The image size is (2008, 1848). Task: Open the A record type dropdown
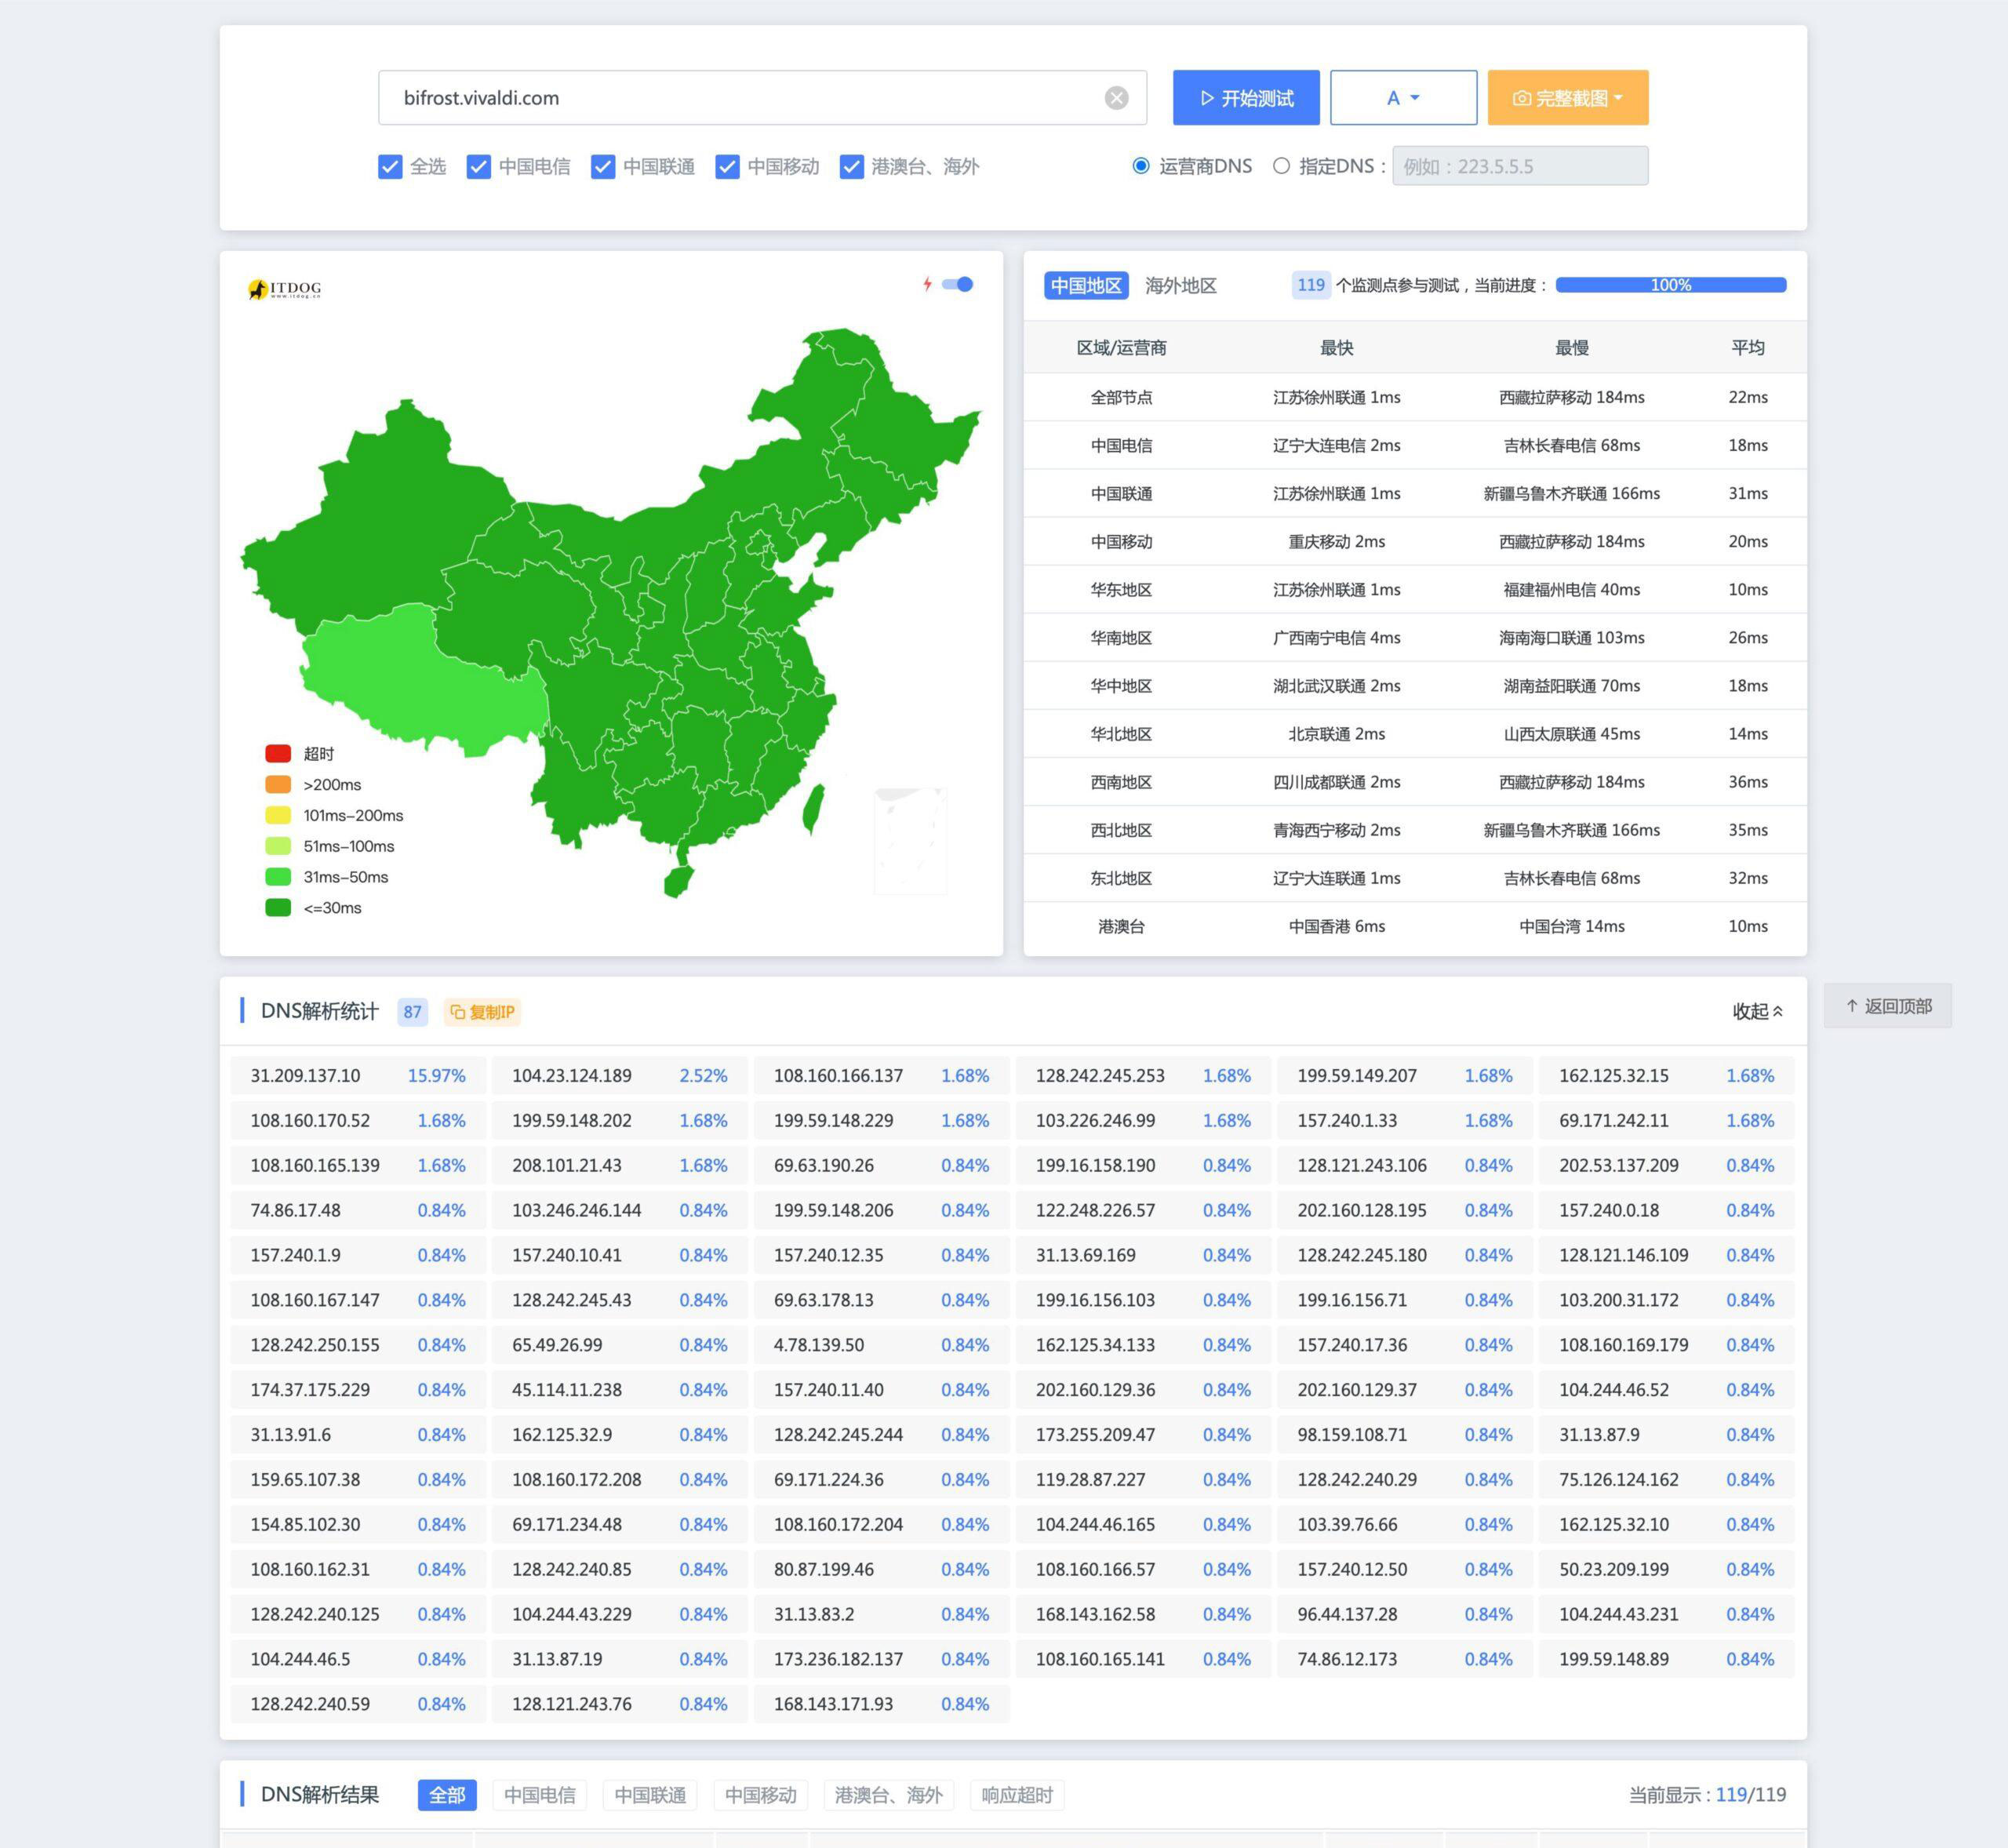pyautogui.click(x=1403, y=98)
